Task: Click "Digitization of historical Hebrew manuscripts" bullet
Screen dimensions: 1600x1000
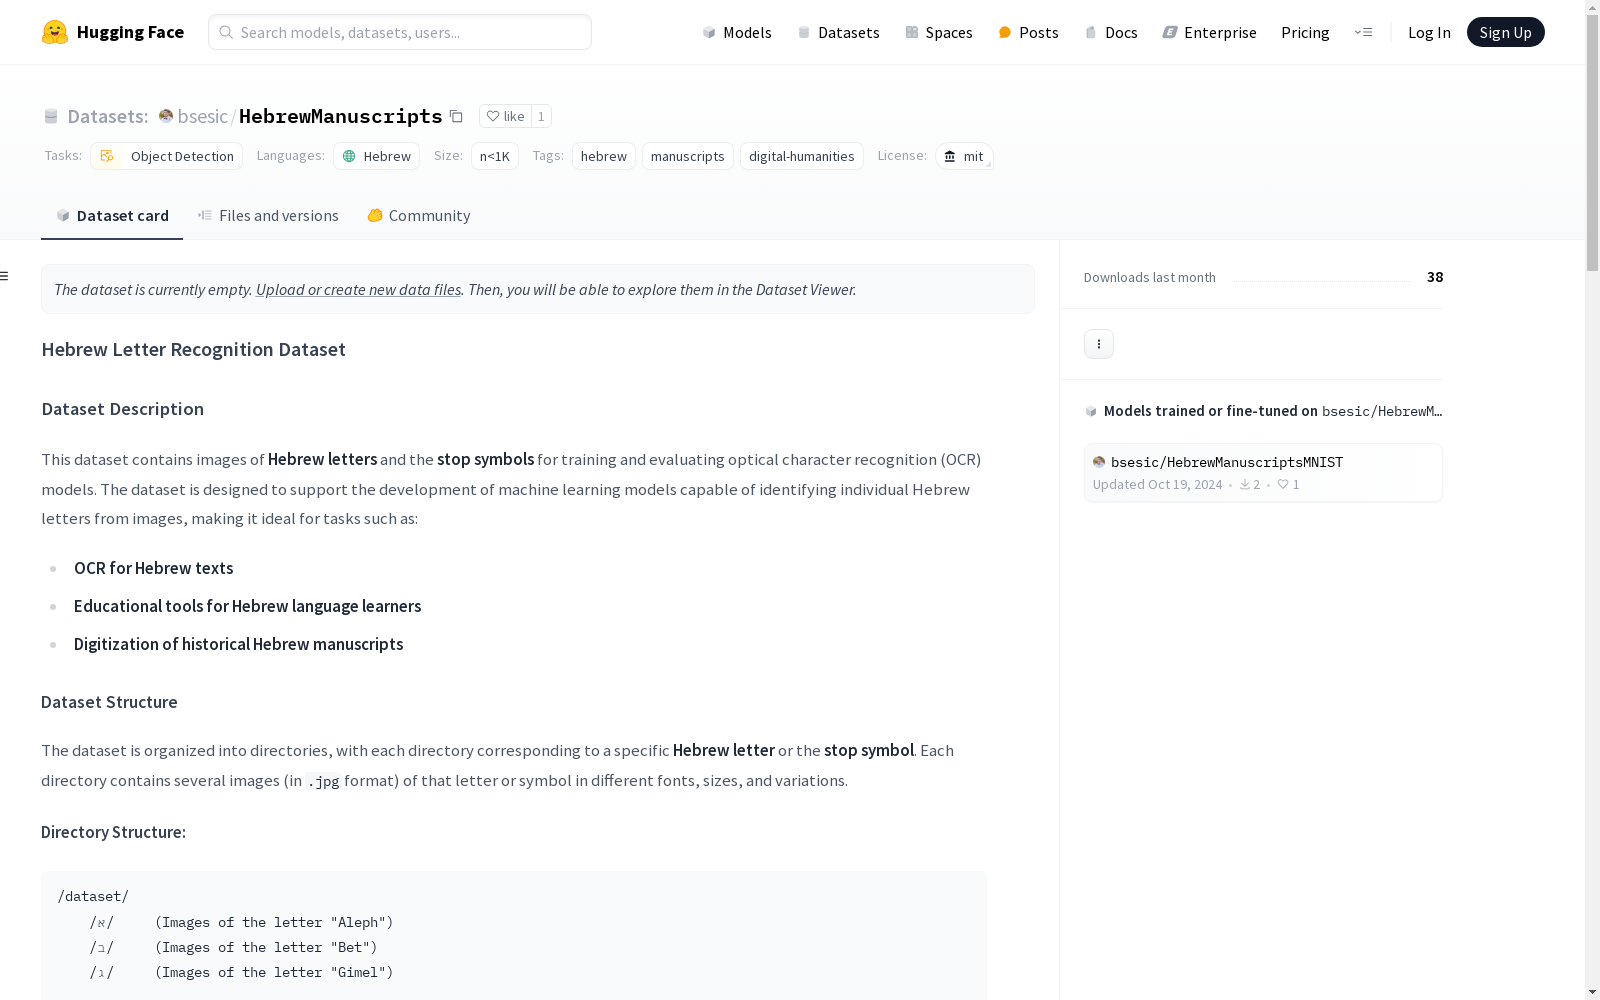Action: (x=238, y=644)
